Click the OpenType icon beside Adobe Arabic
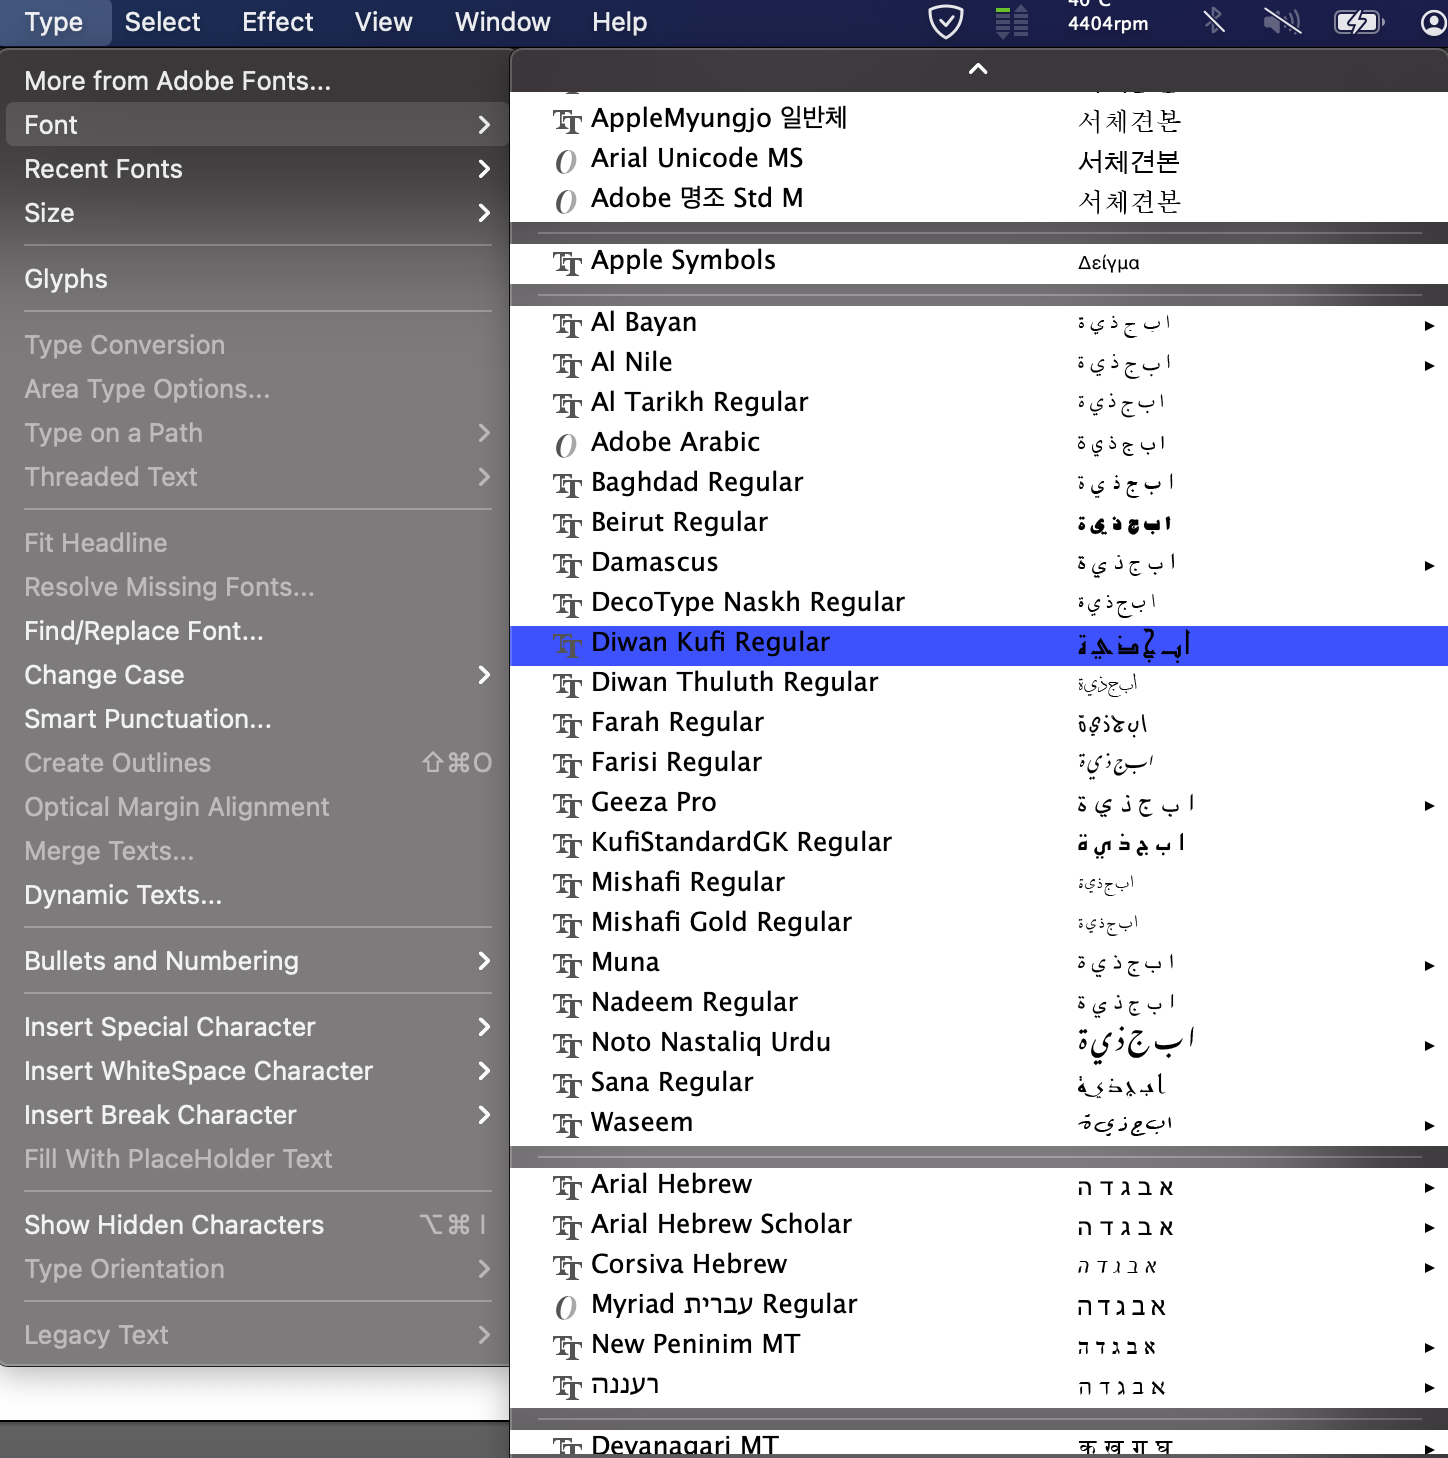Screen dimensions: 1448x1458 566,445
